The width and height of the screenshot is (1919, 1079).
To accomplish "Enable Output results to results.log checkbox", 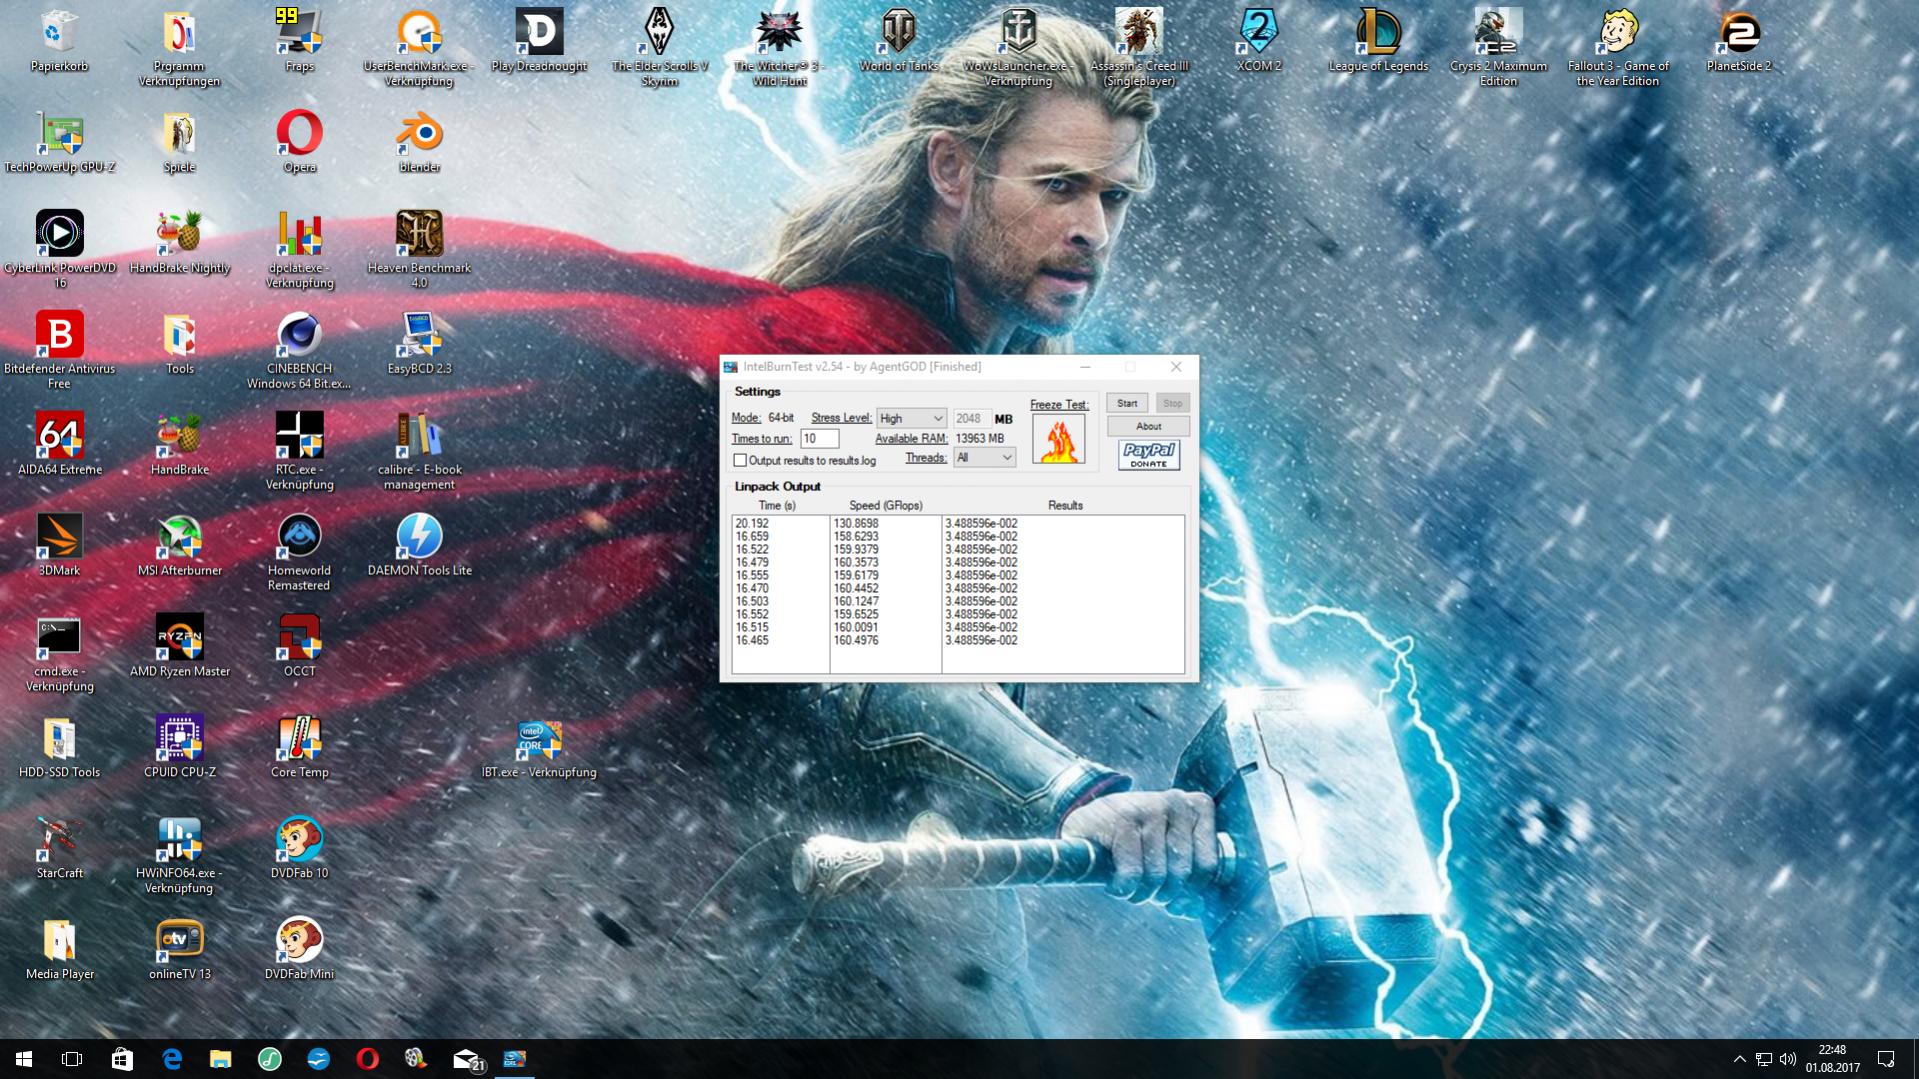I will [x=740, y=461].
